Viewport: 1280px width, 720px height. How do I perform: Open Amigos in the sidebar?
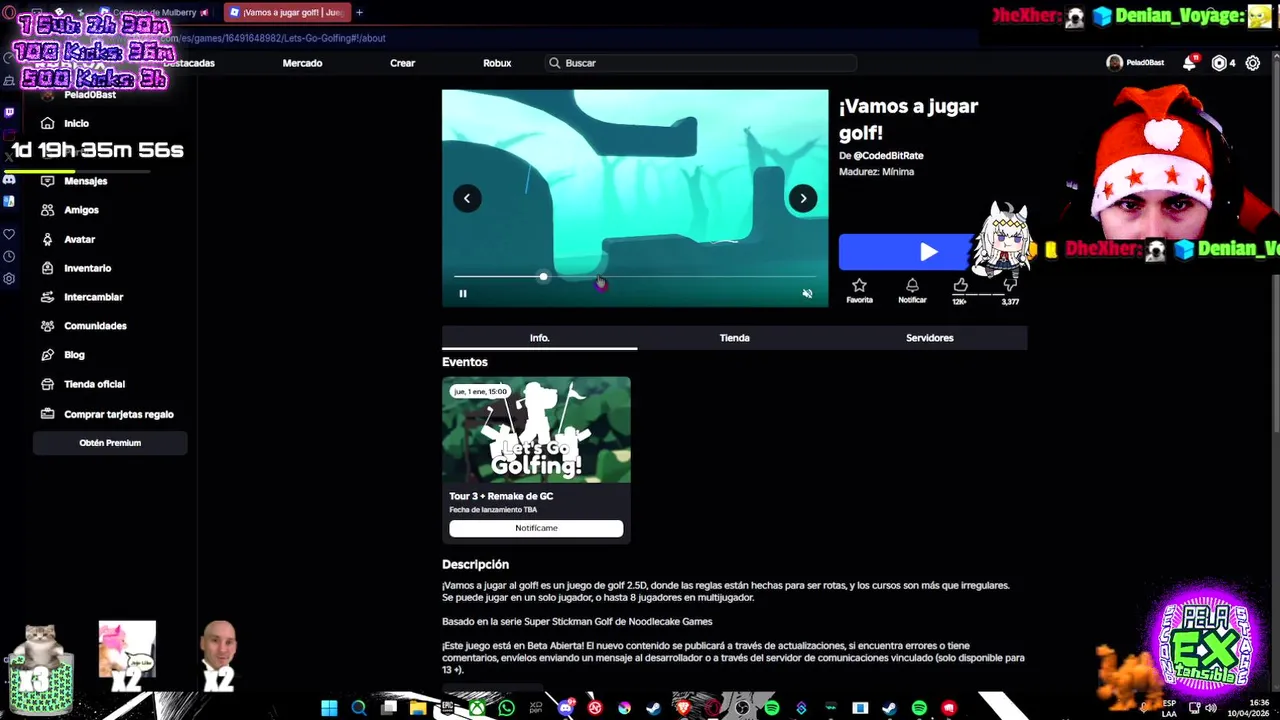coord(81,210)
